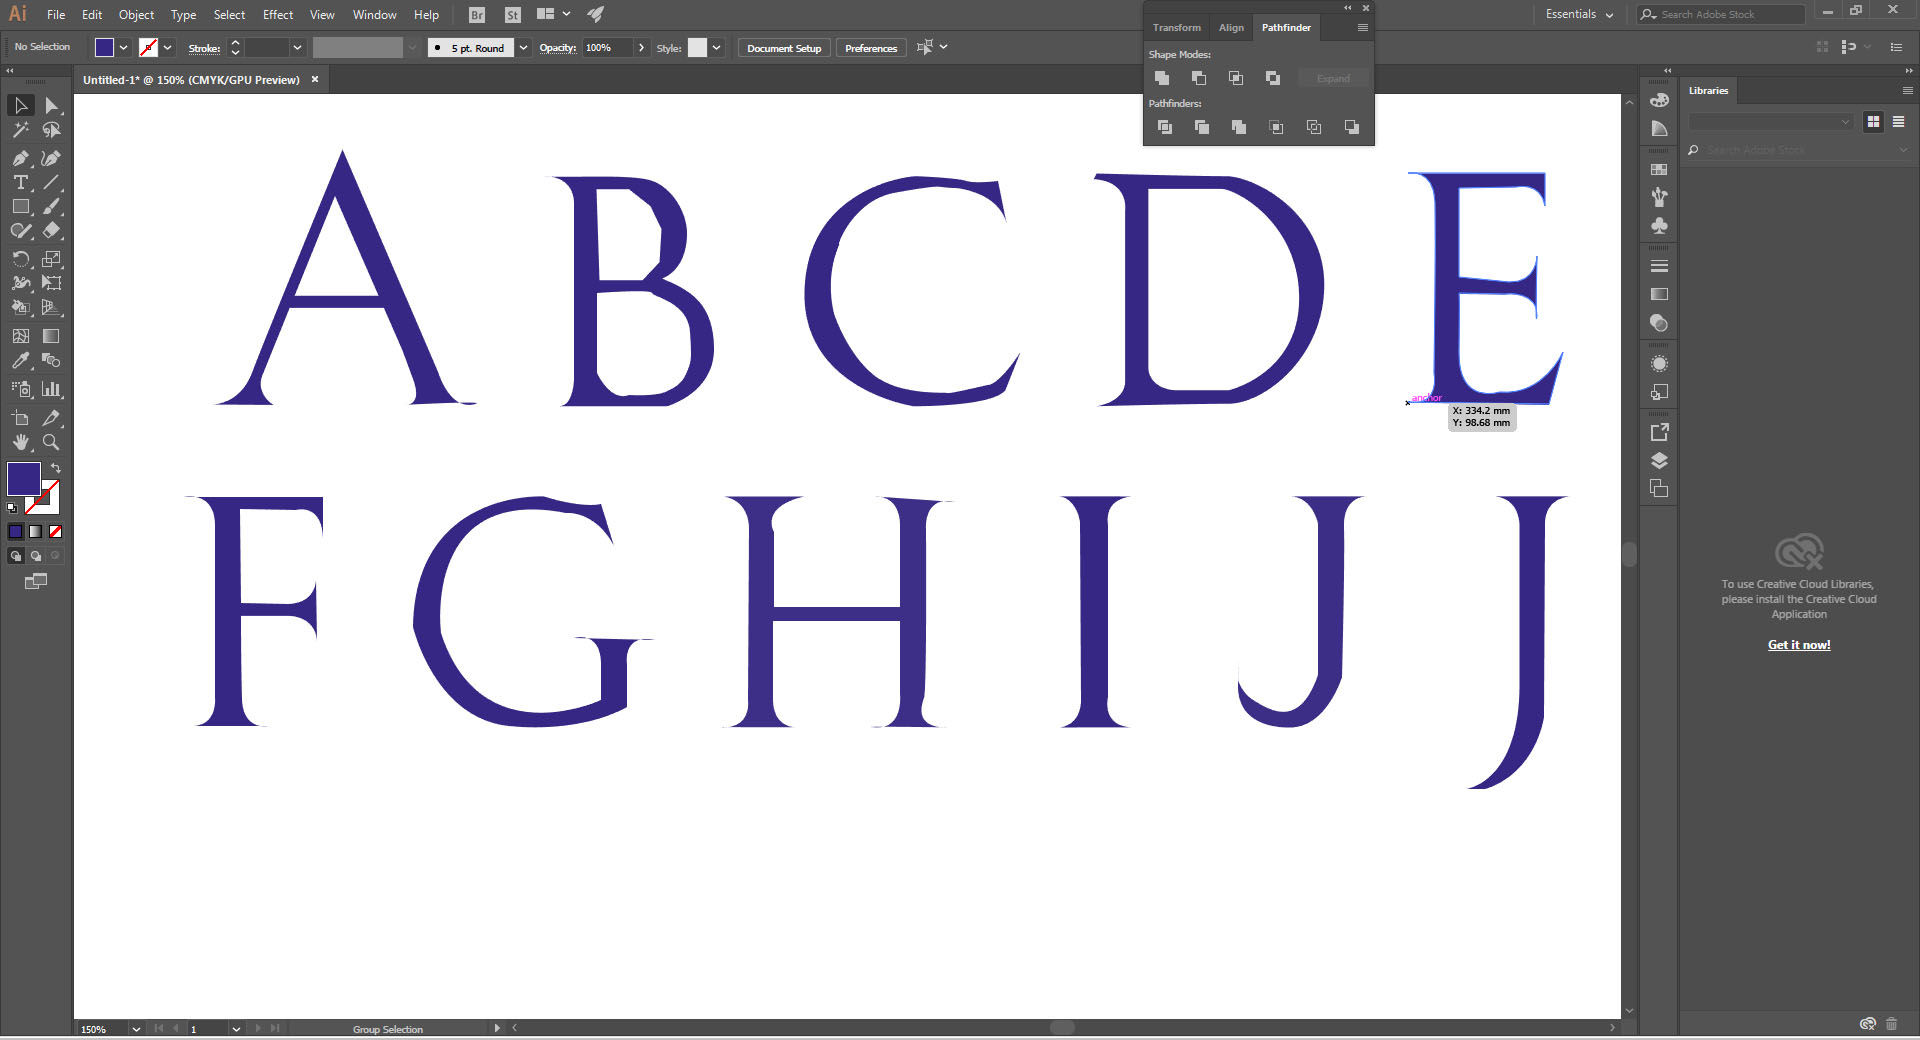Click the Preferences button
Image resolution: width=1920 pixels, height=1040 pixels.
coord(871,48)
